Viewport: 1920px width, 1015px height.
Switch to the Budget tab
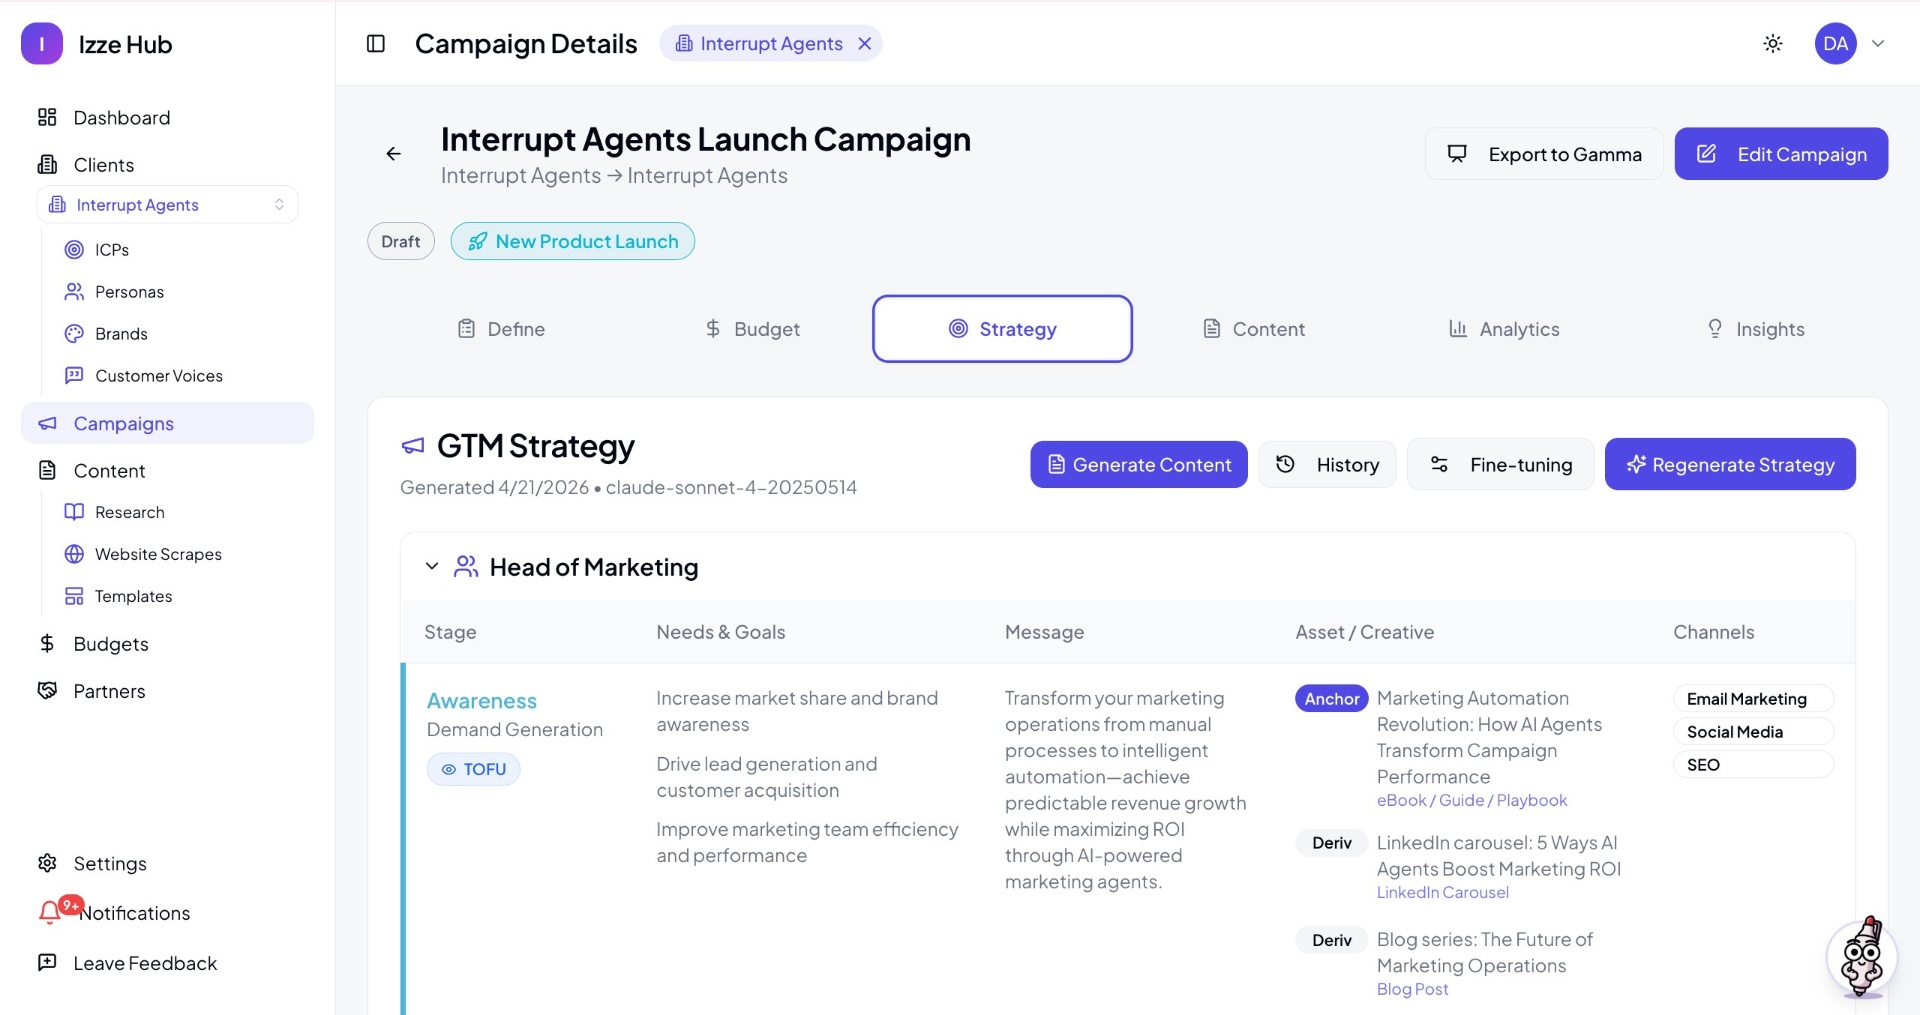(752, 328)
